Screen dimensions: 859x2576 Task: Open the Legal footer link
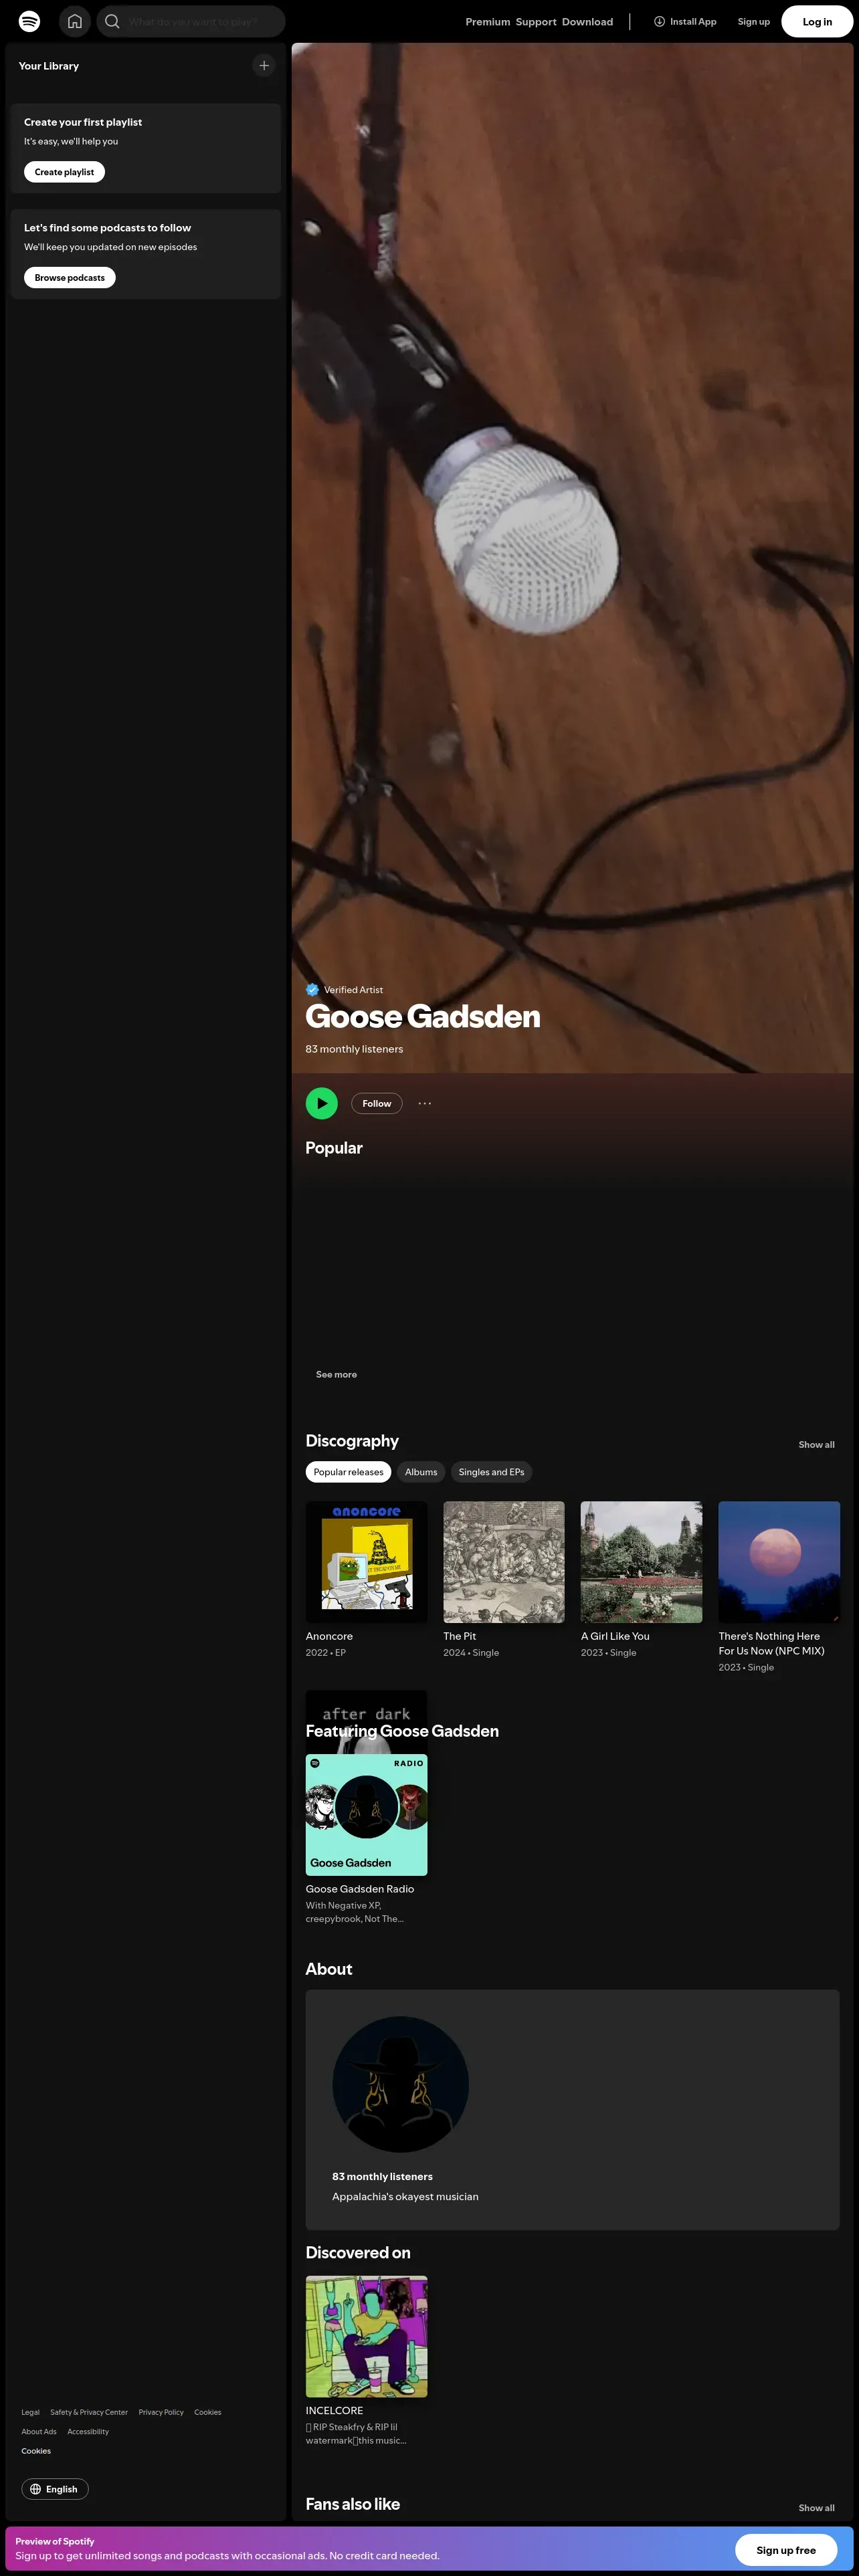(x=30, y=2412)
